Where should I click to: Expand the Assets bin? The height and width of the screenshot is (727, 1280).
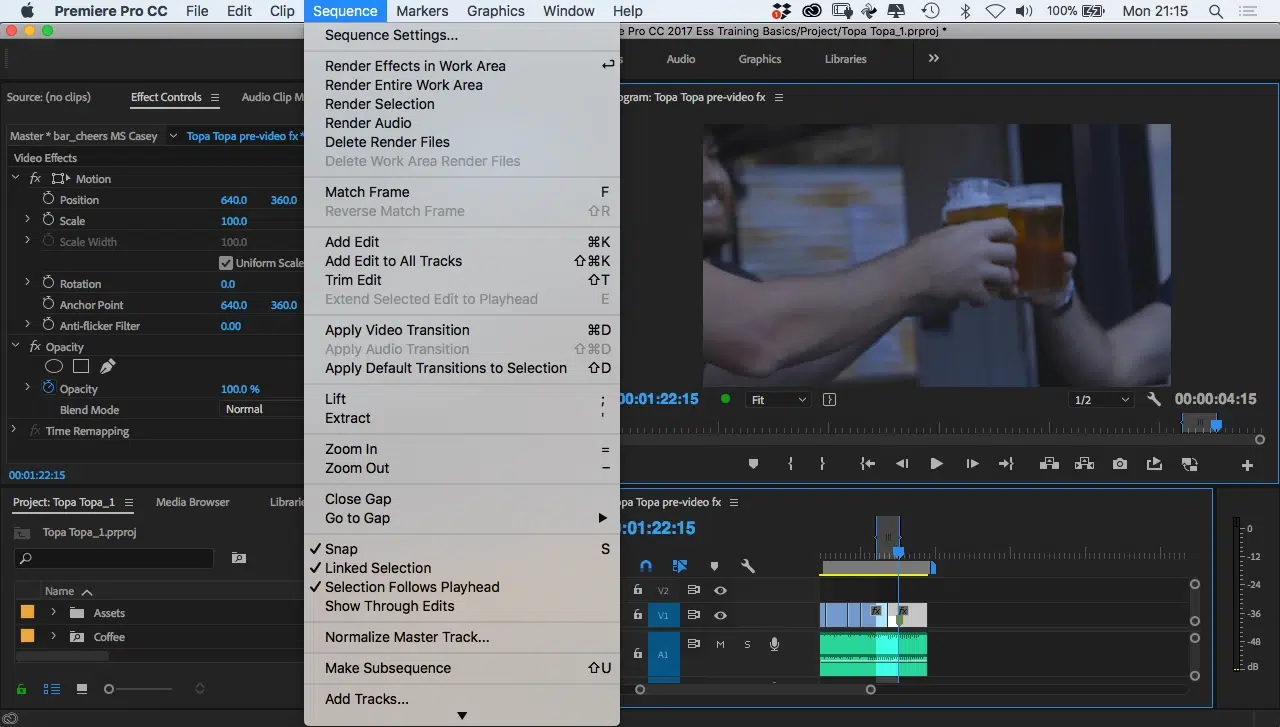(x=53, y=613)
